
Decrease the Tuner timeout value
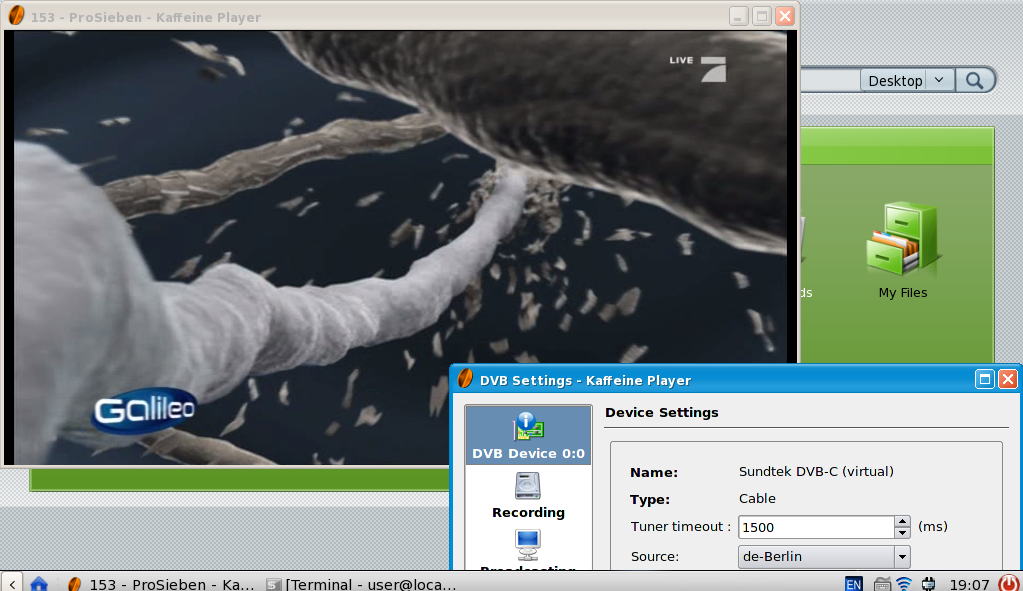(902, 532)
